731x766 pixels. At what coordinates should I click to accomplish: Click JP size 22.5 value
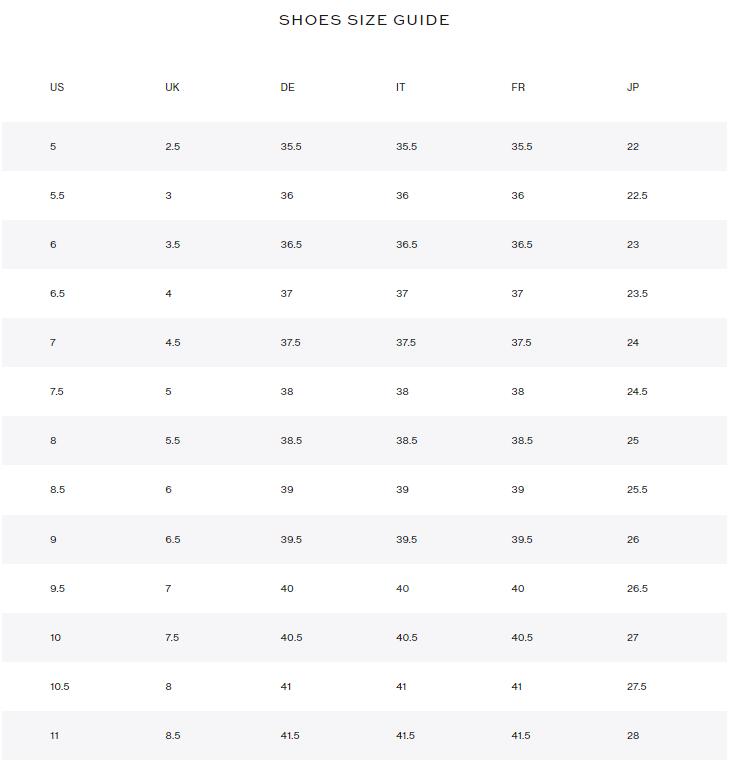(x=637, y=195)
